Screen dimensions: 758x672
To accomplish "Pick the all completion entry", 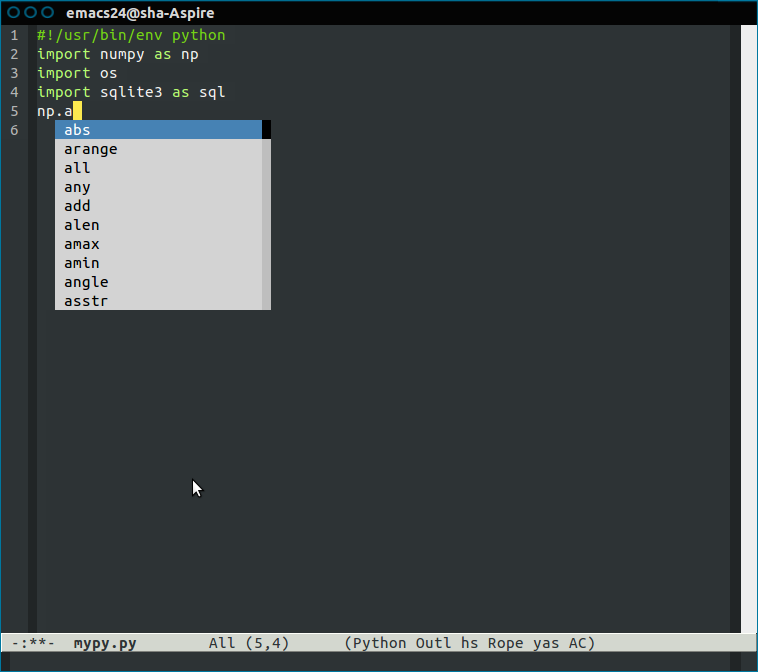I will pos(158,168).
